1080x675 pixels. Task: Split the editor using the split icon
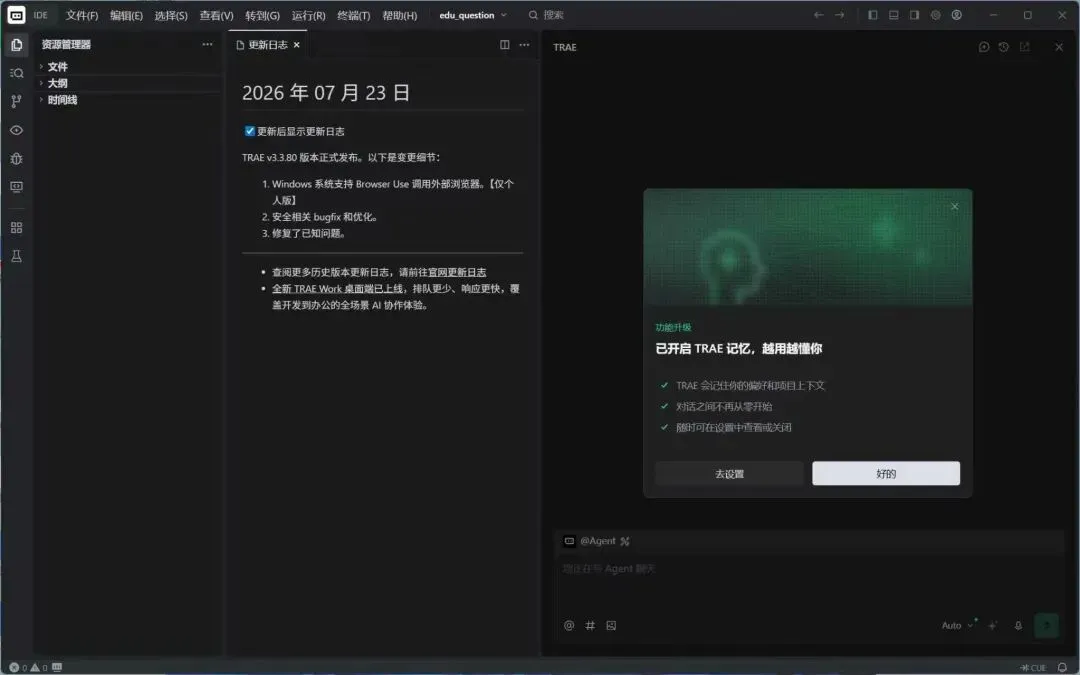504,45
